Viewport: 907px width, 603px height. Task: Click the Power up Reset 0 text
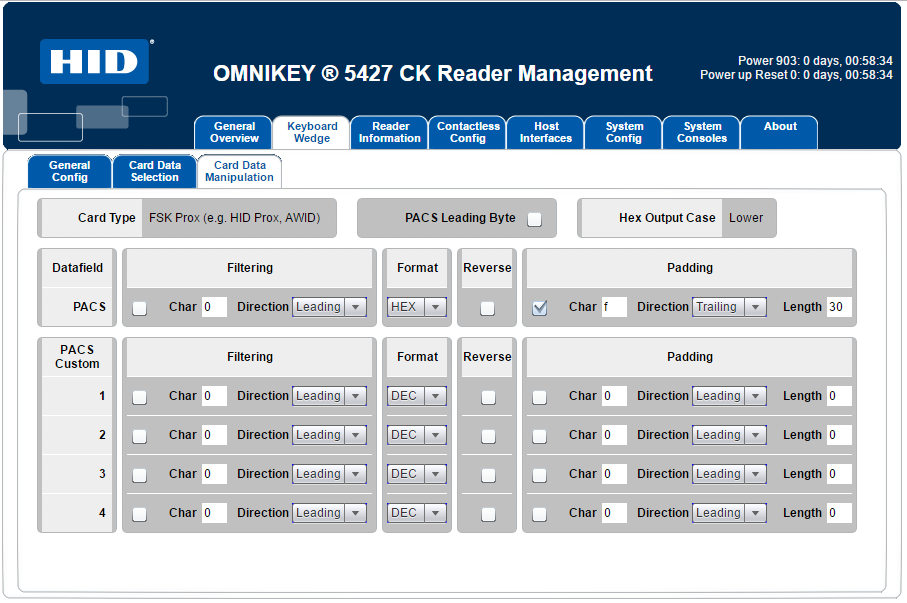point(797,75)
